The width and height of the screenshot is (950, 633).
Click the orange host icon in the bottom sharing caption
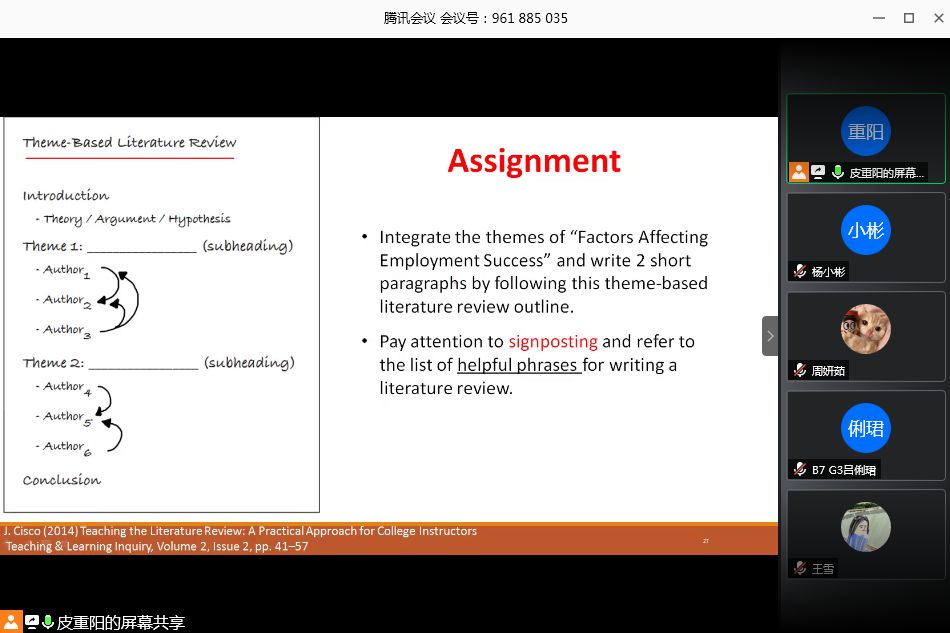click(11, 622)
